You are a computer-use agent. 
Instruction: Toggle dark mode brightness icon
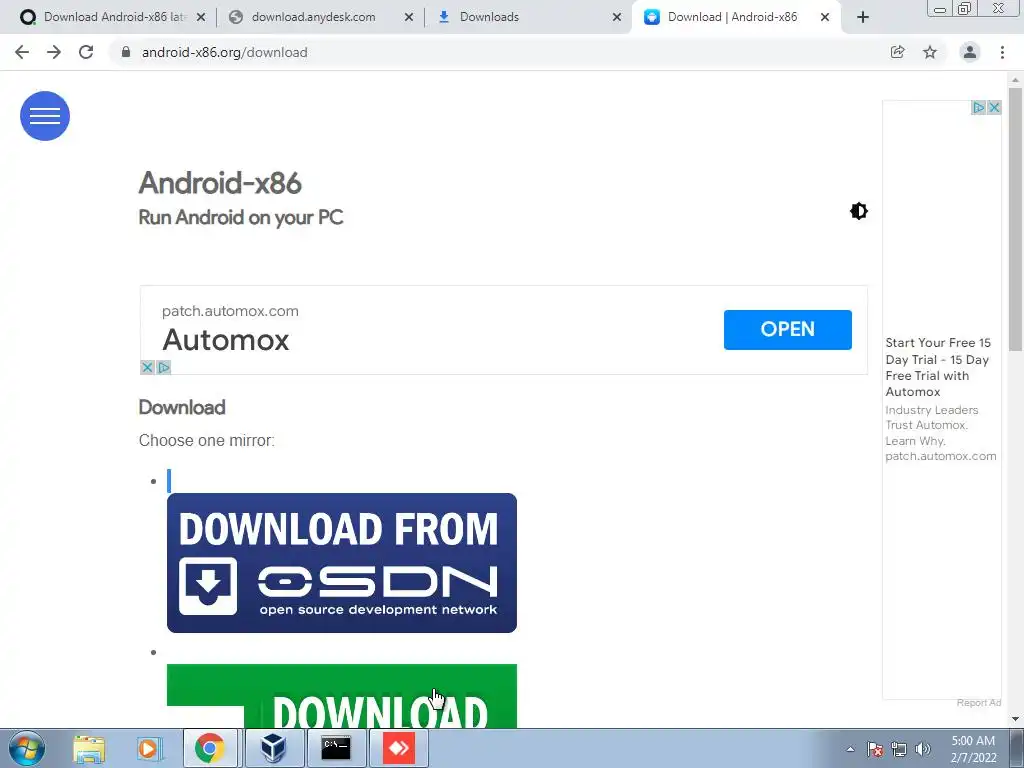point(859,211)
